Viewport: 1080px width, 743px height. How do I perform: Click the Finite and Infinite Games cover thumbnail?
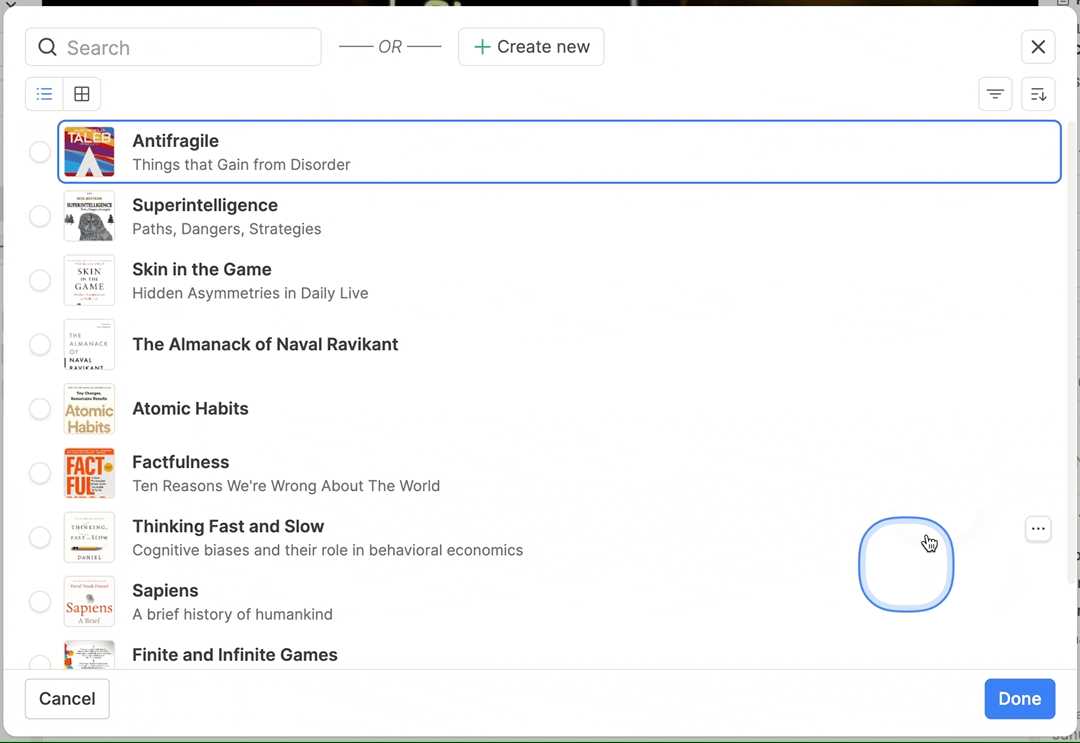click(x=90, y=655)
